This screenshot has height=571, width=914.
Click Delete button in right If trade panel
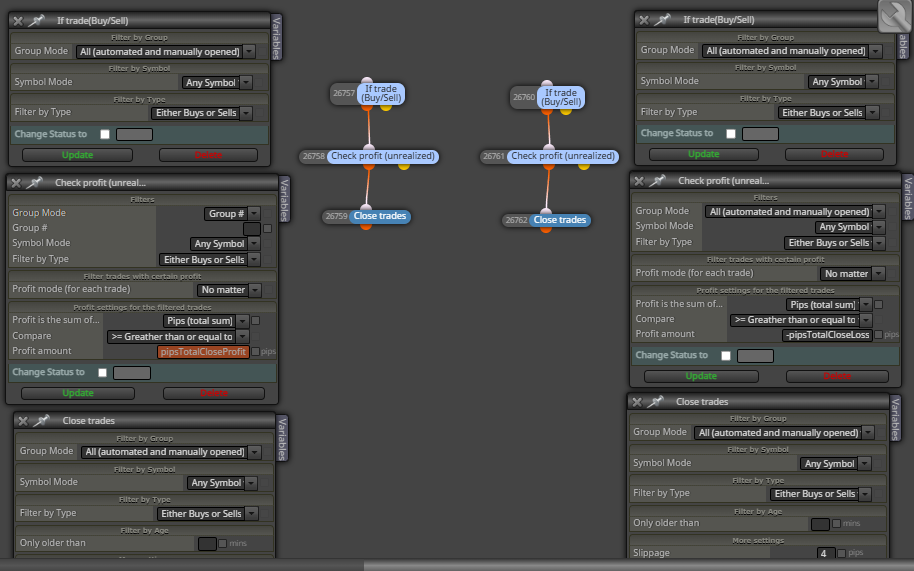pos(834,154)
